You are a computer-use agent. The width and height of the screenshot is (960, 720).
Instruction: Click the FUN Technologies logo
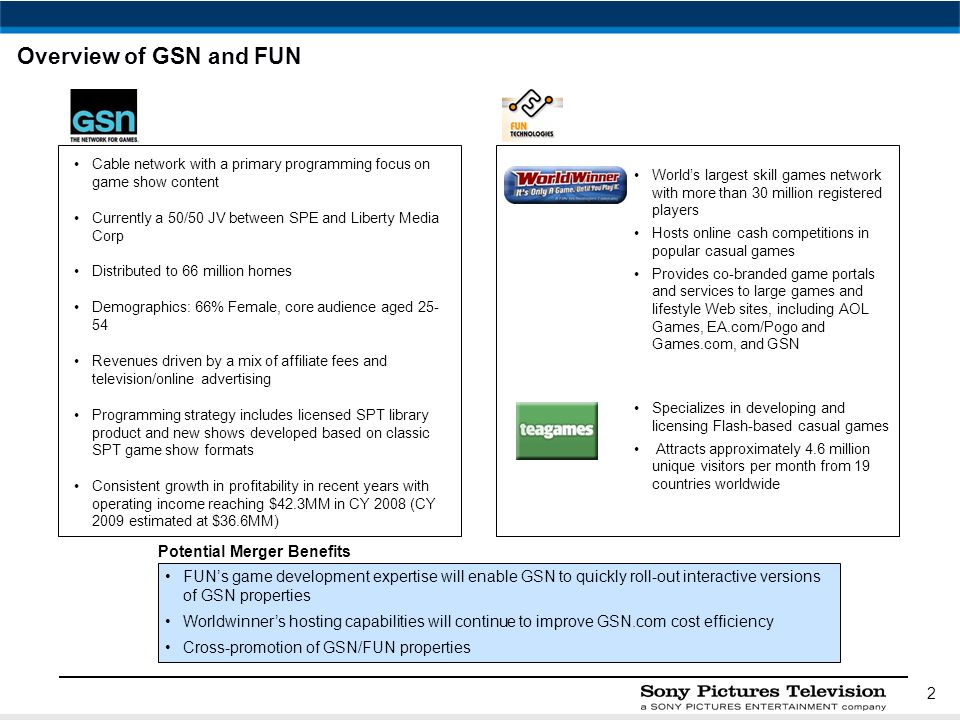pyautogui.click(x=531, y=115)
